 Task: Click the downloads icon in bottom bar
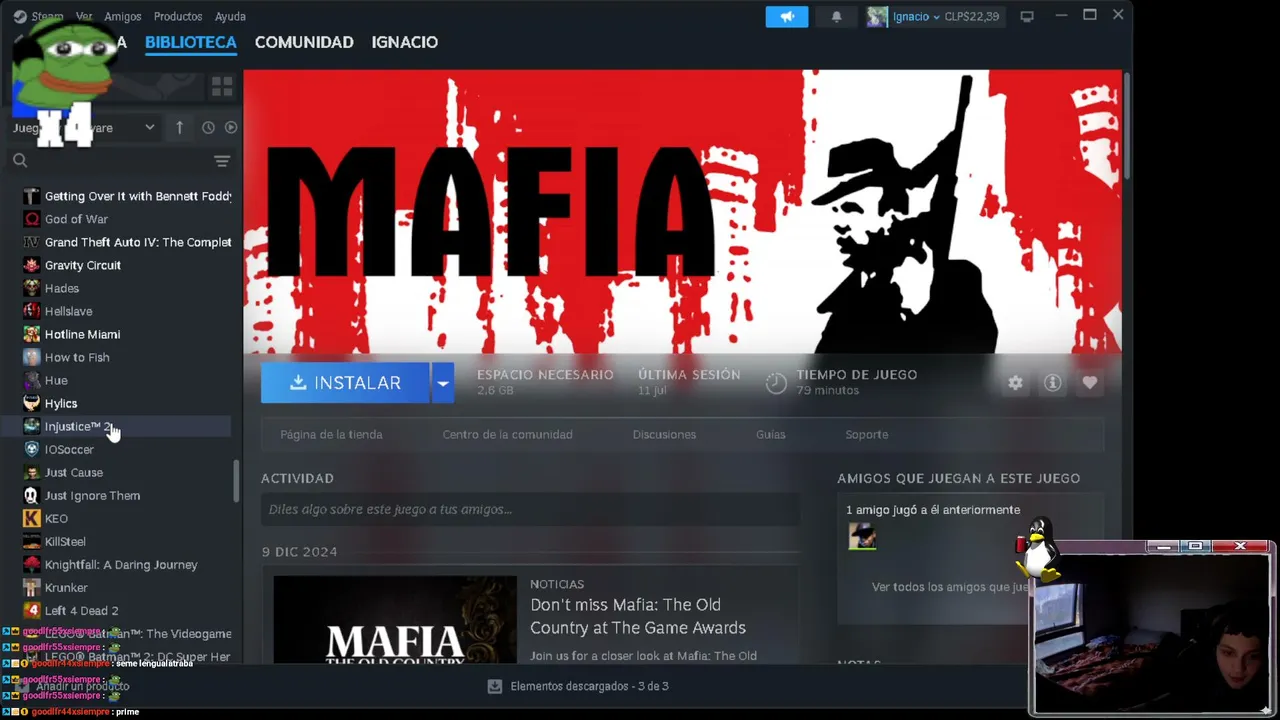[x=494, y=686]
